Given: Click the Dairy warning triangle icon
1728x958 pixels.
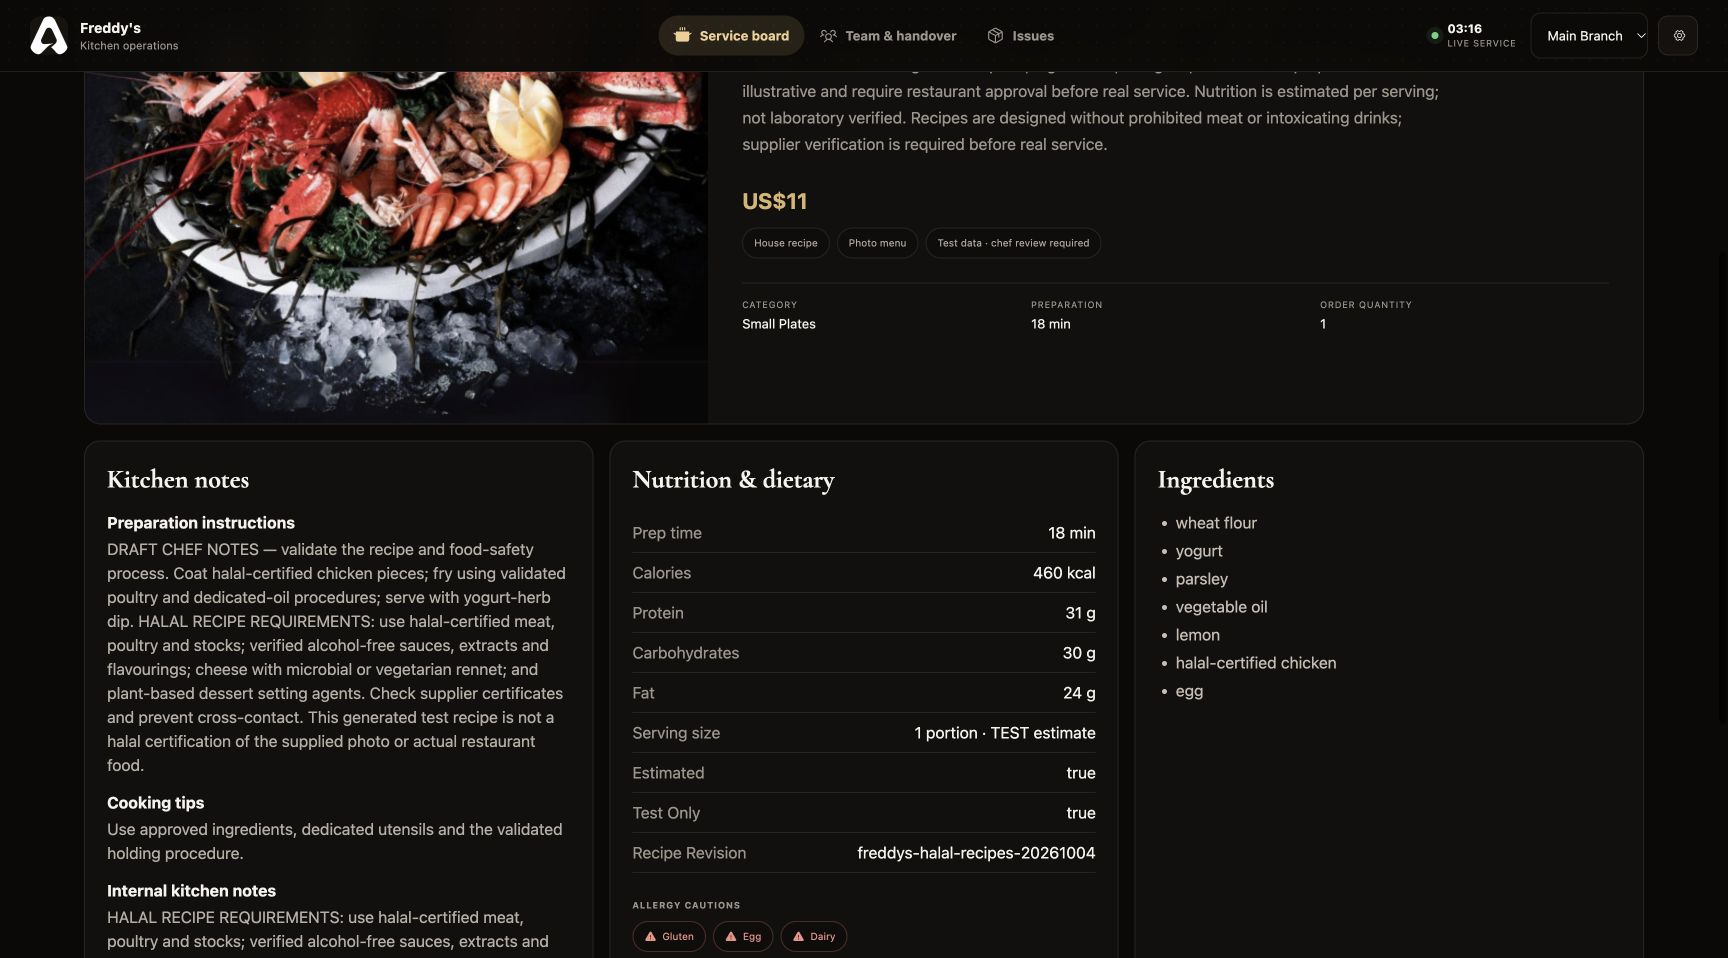Looking at the screenshot, I should pos(798,937).
